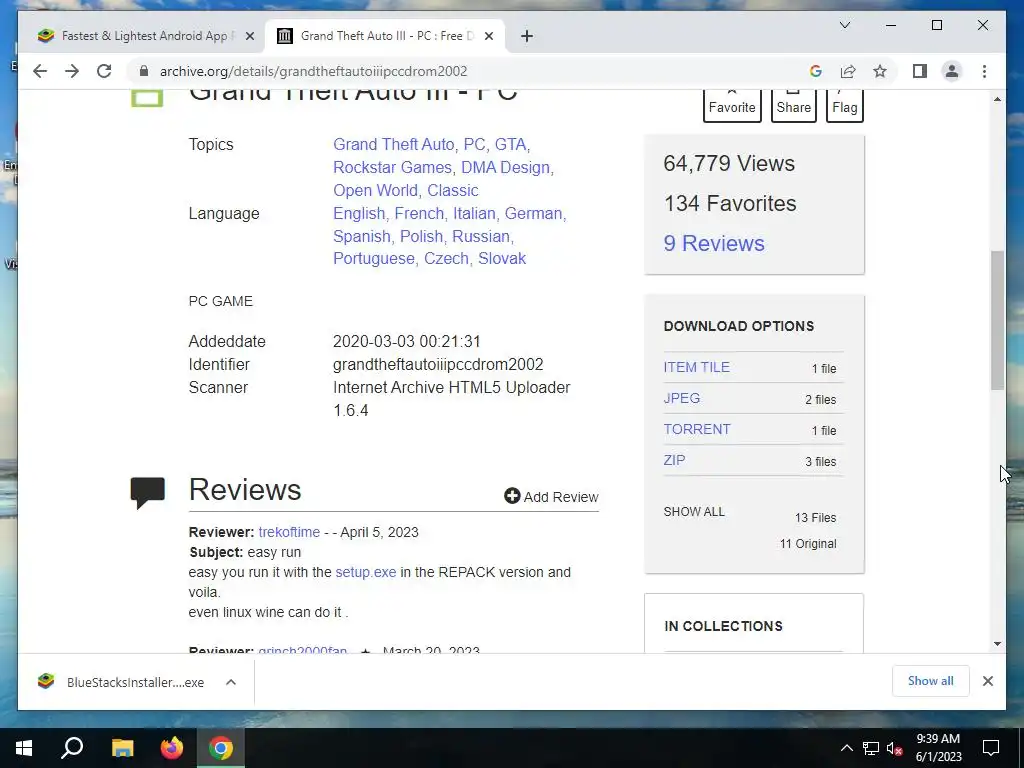Viewport: 1024px width, 768px height.
Task: Open the Windows Start menu
Action: pyautogui.click(x=24, y=748)
